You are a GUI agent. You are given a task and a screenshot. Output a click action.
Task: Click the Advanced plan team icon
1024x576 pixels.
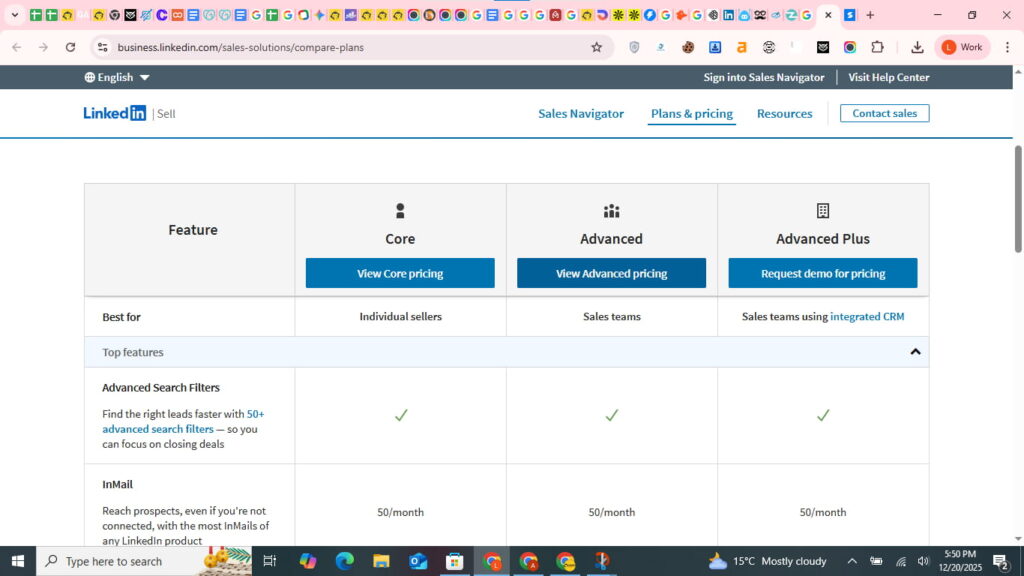click(x=611, y=211)
